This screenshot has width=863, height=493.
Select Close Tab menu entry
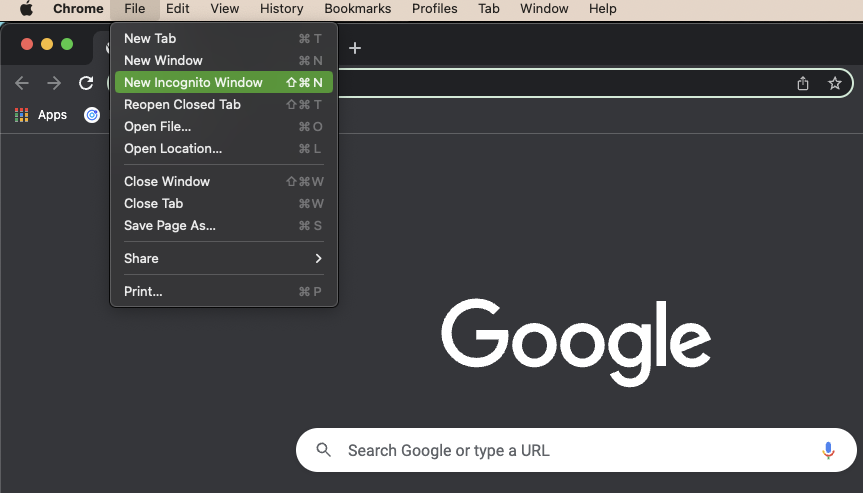click(223, 204)
